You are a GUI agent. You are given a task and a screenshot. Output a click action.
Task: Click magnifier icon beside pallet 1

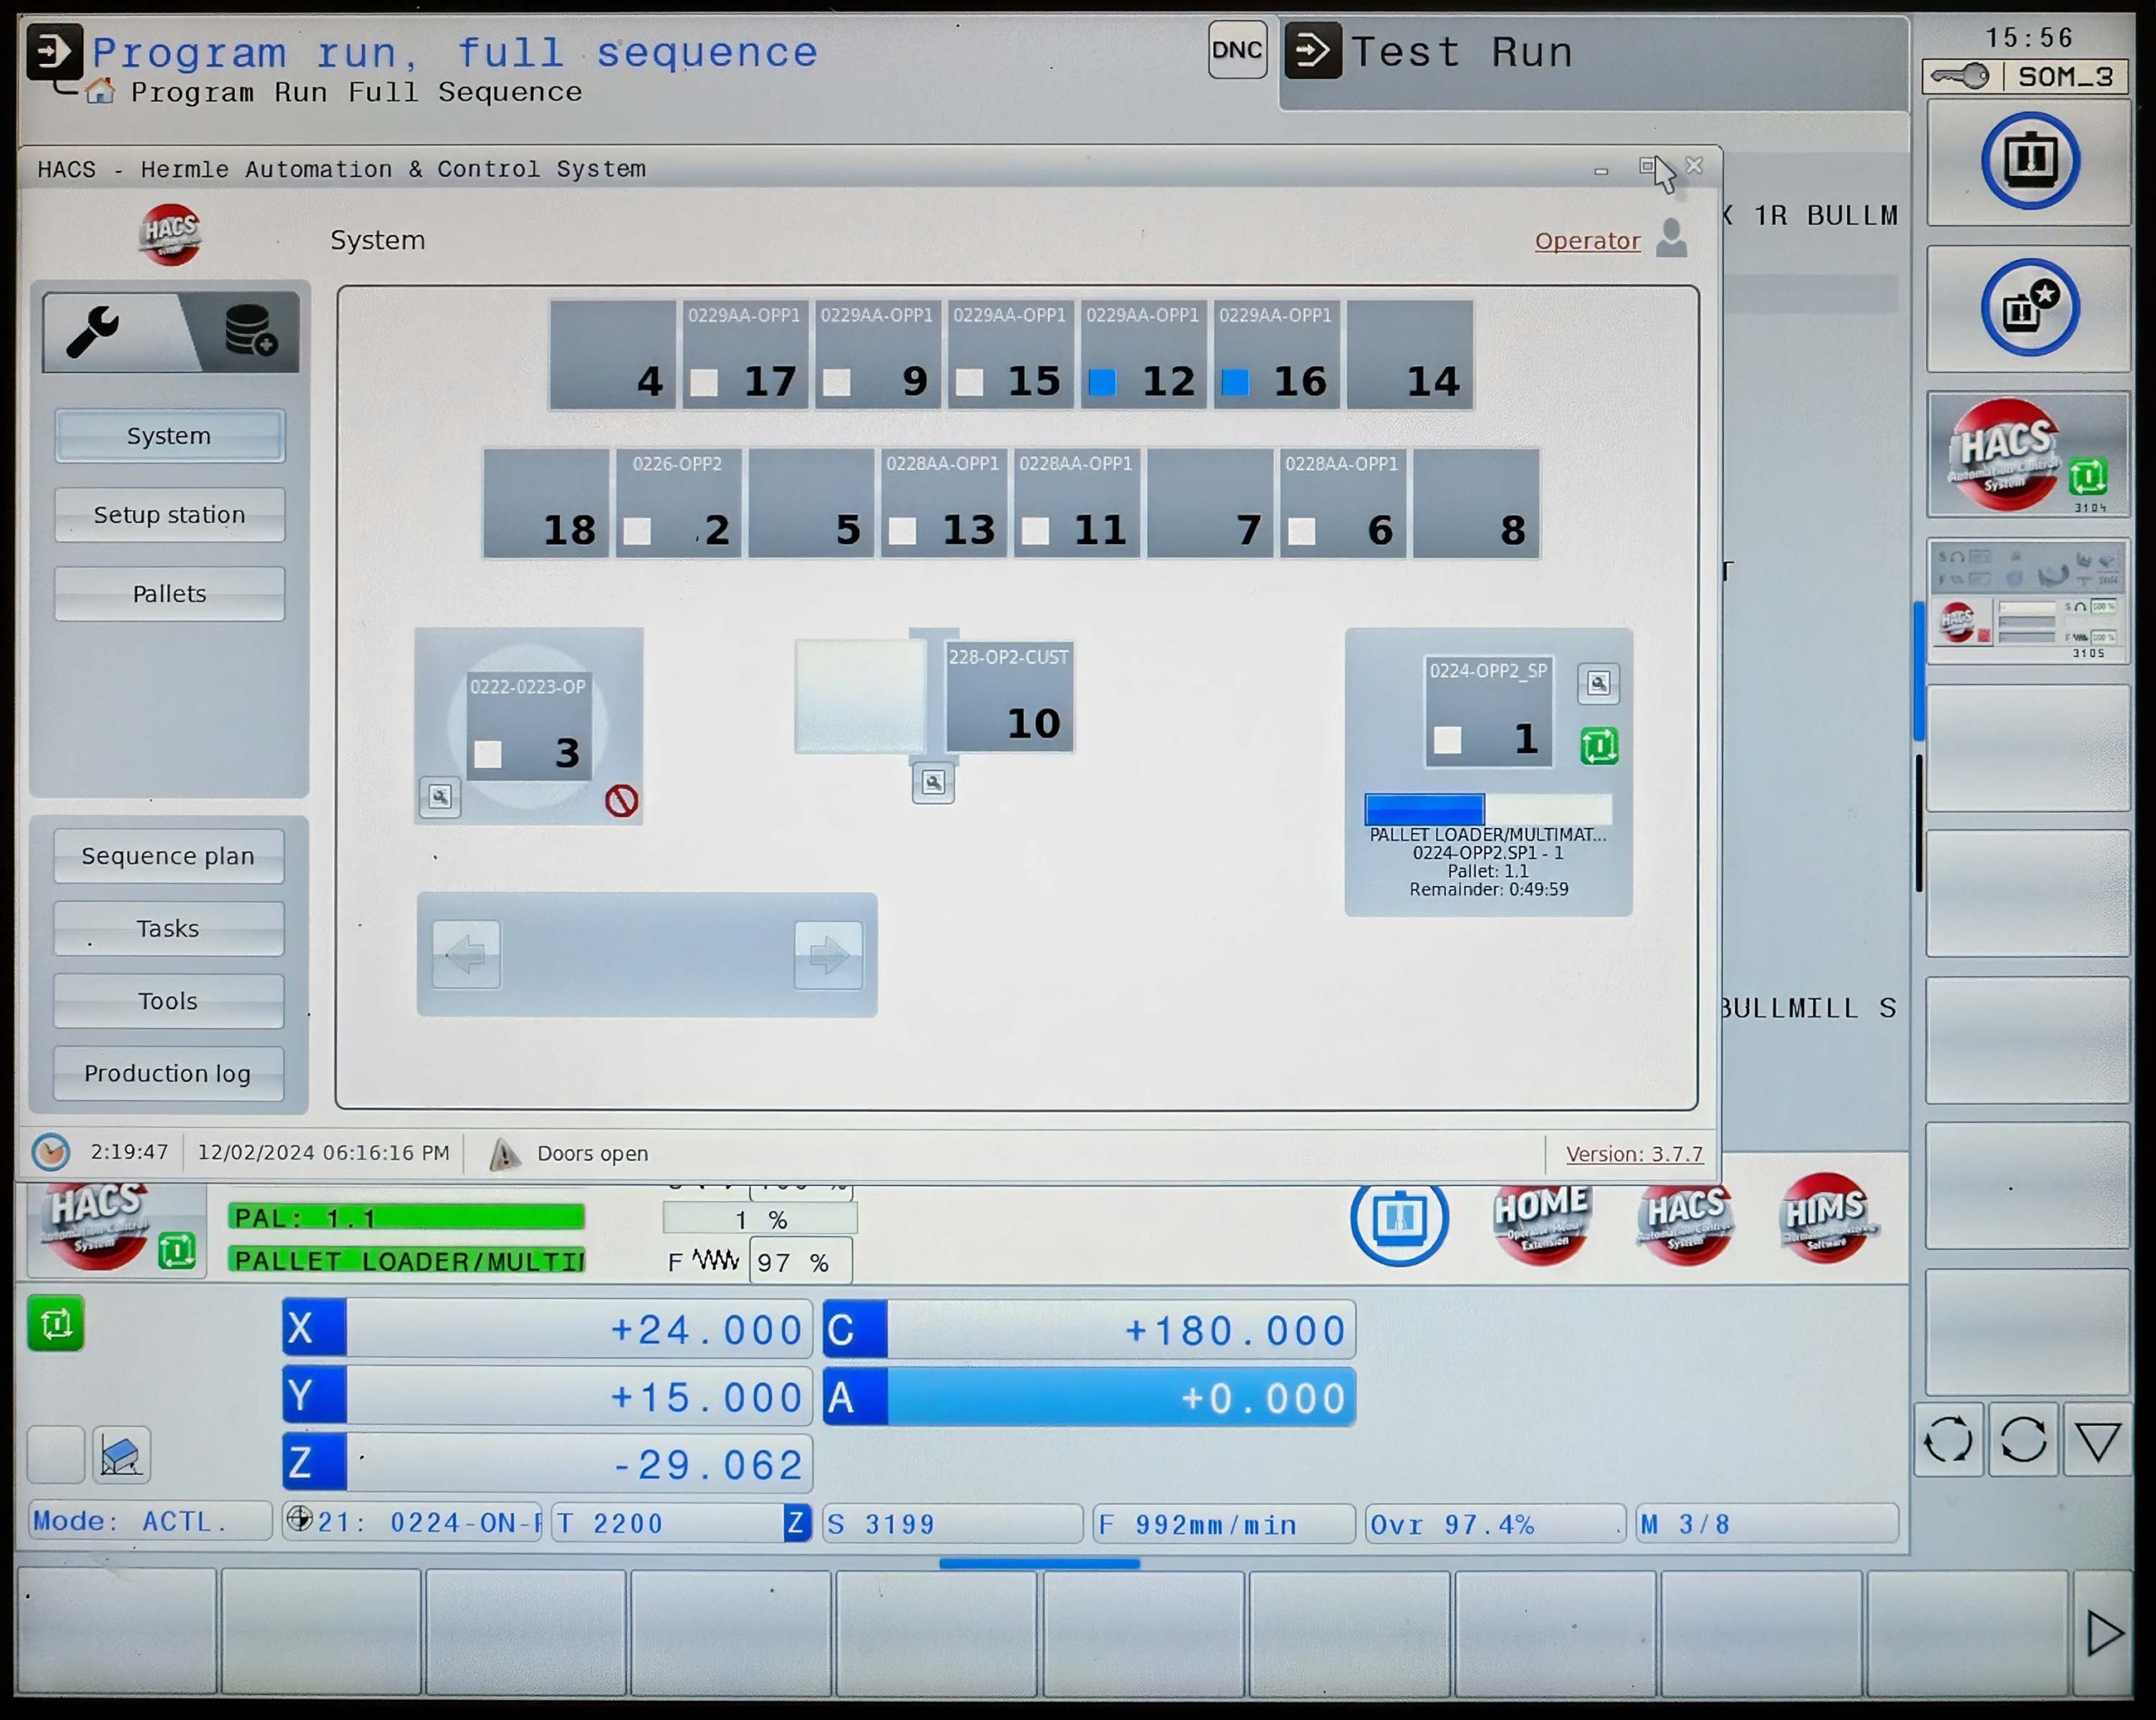pyautogui.click(x=1598, y=684)
